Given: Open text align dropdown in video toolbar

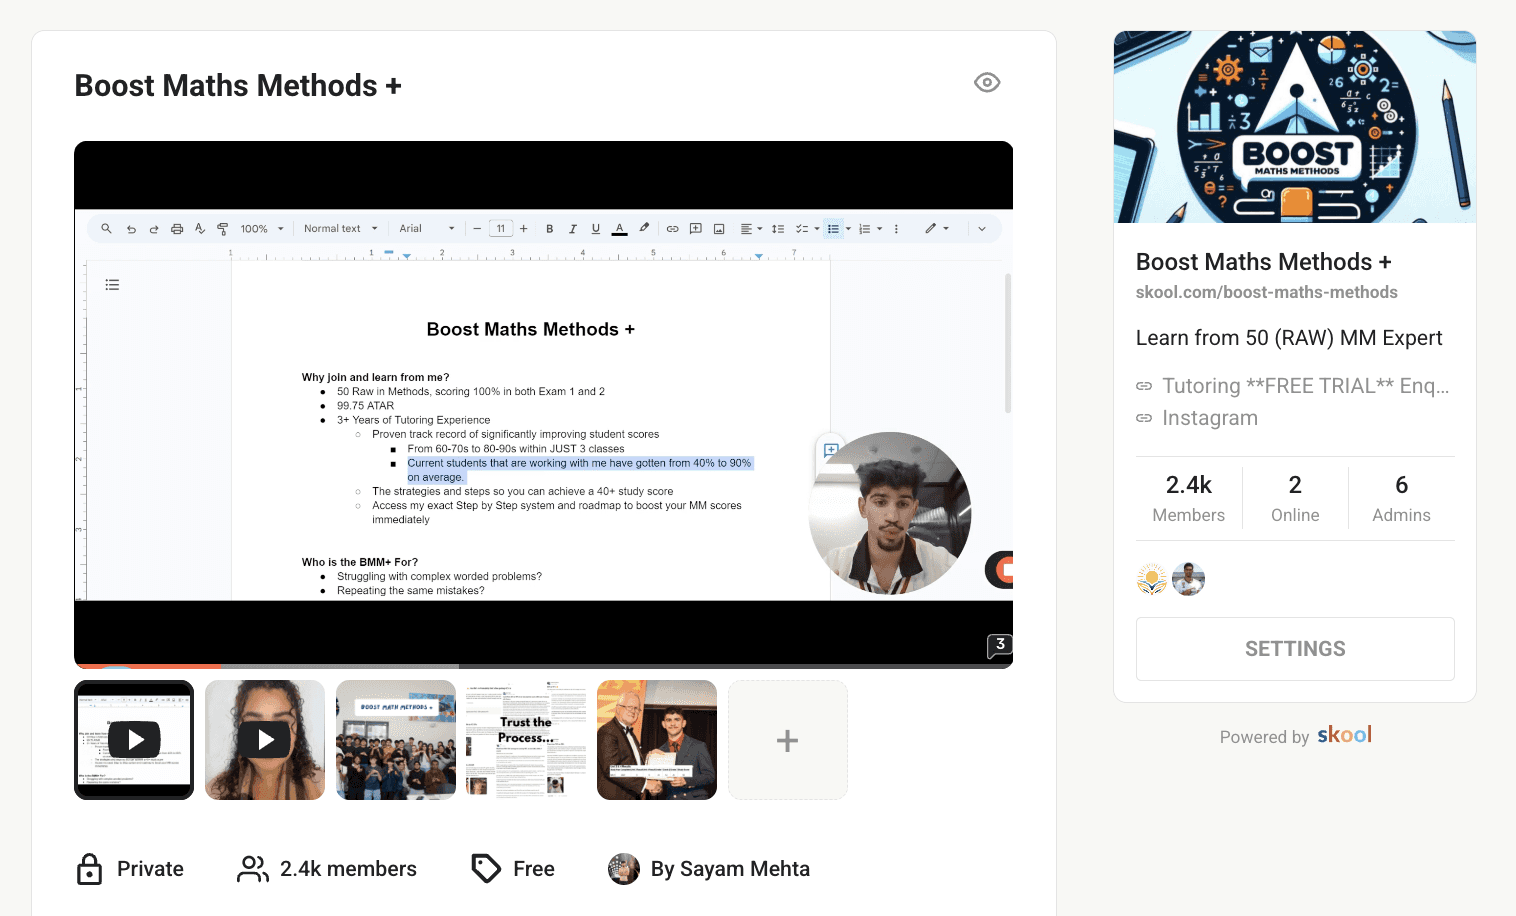Looking at the screenshot, I should pos(751,229).
